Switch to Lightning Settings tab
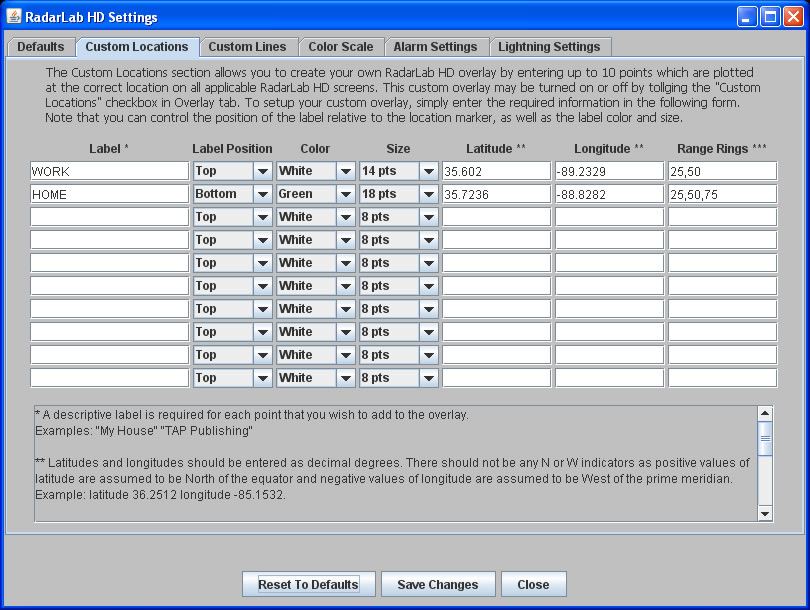This screenshot has width=810, height=610. 549,47
